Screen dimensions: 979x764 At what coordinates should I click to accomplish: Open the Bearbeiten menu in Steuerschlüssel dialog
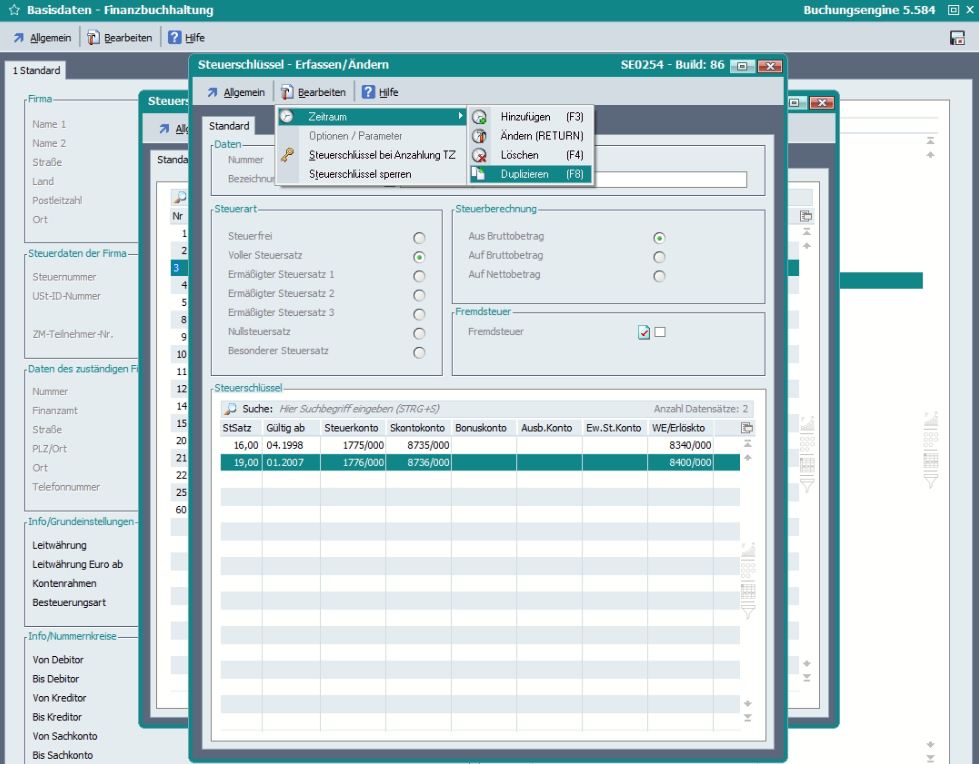[x=315, y=92]
